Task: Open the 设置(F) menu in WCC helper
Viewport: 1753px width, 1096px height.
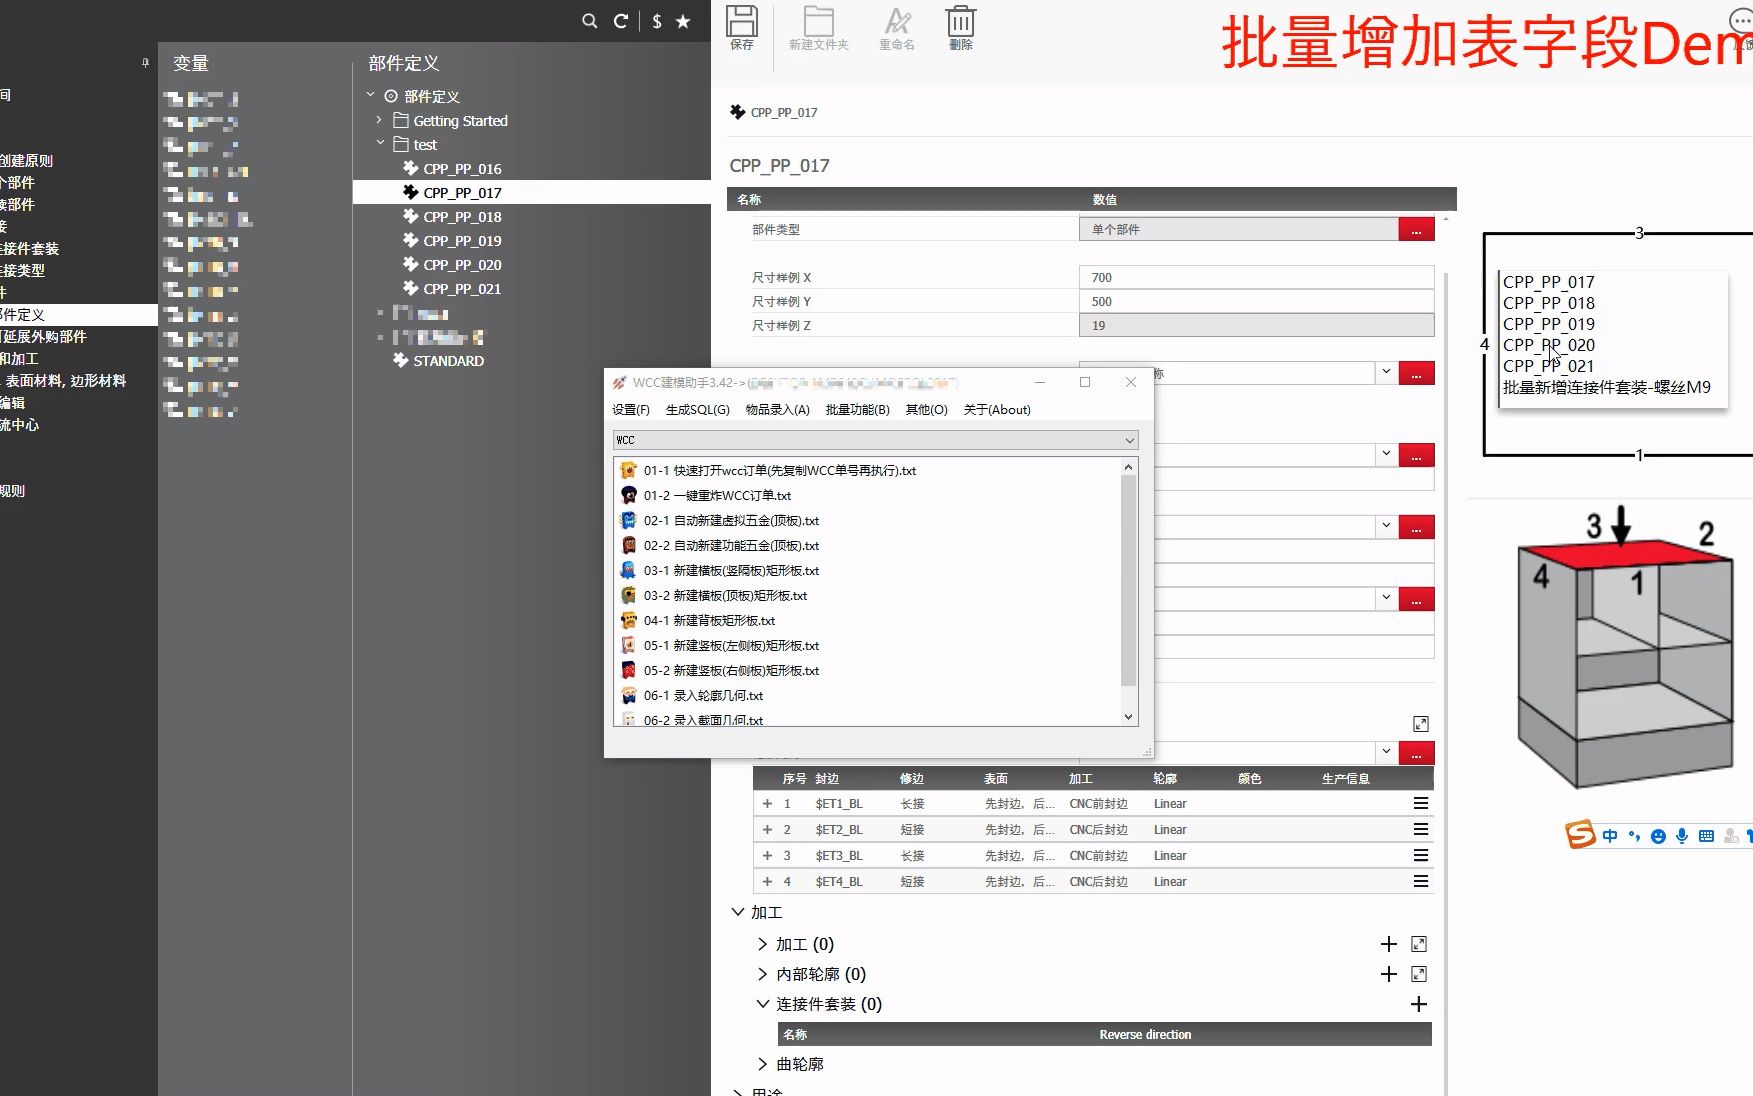Action: (631, 410)
